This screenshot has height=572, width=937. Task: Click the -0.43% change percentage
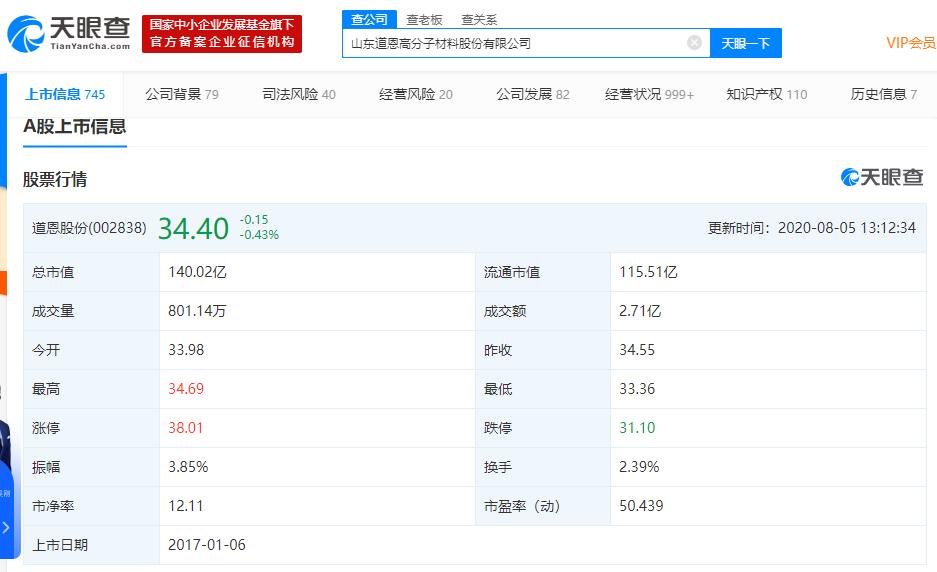pyautogui.click(x=259, y=235)
